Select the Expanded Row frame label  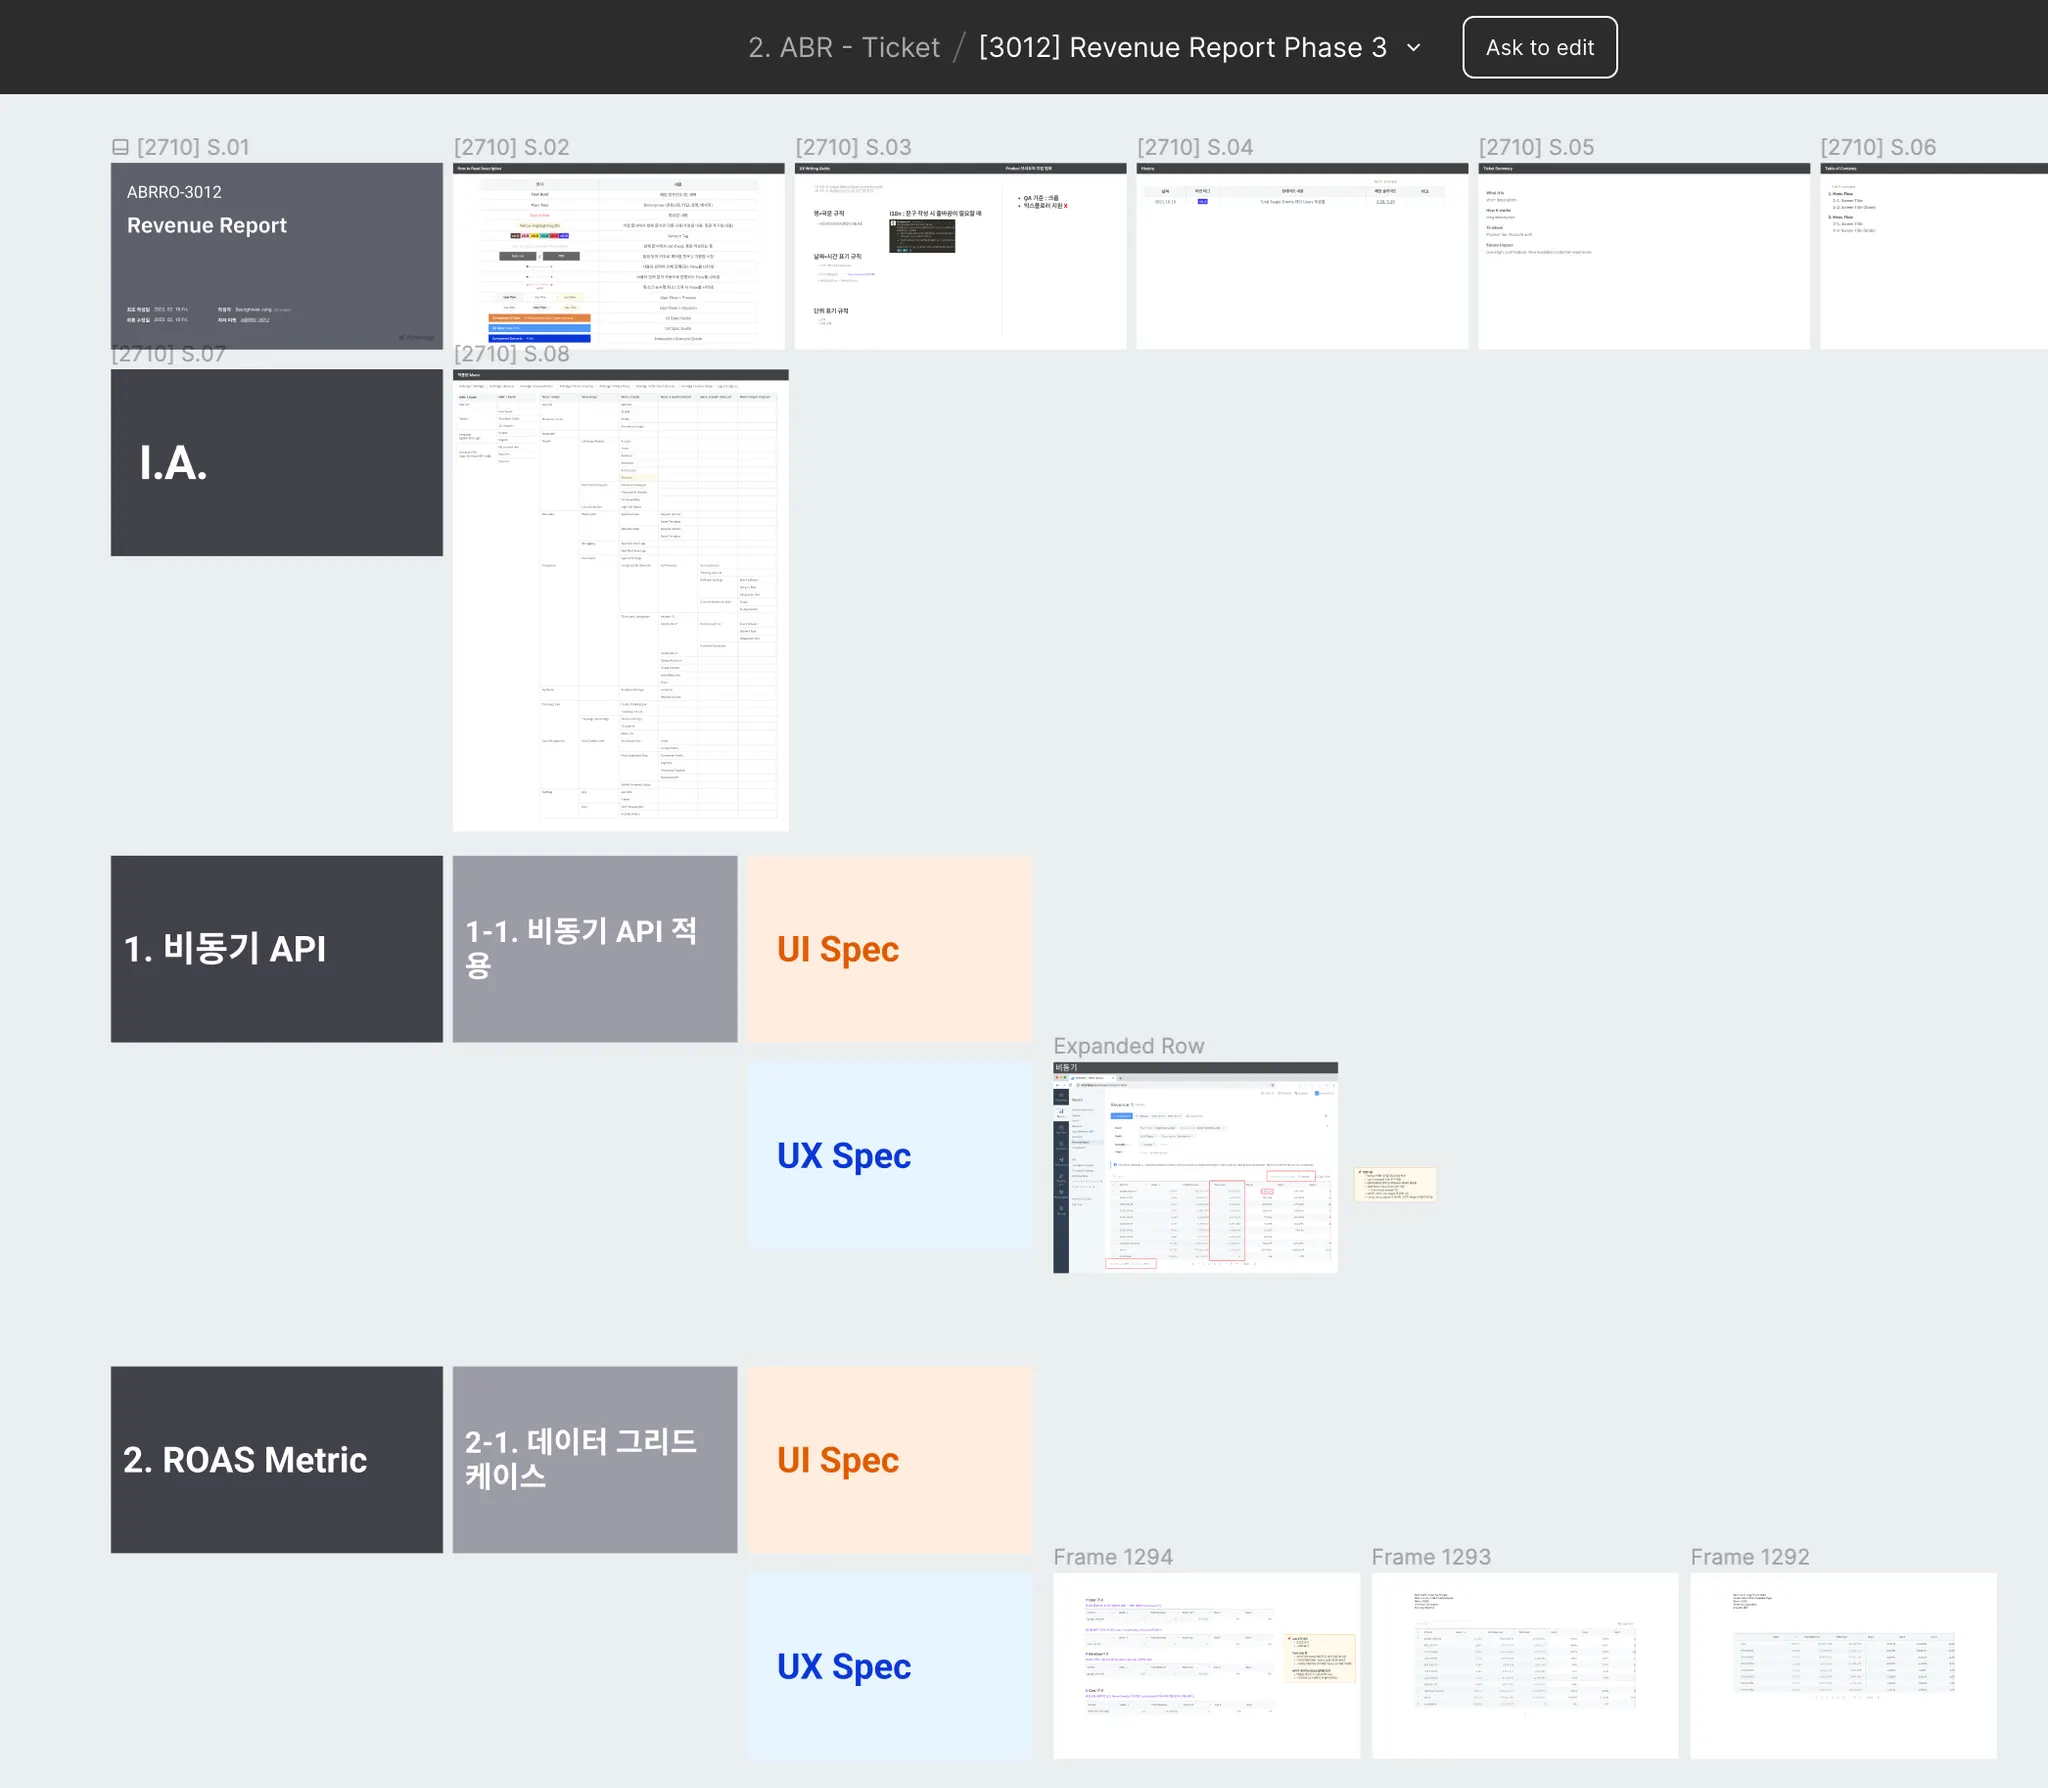[1128, 1046]
